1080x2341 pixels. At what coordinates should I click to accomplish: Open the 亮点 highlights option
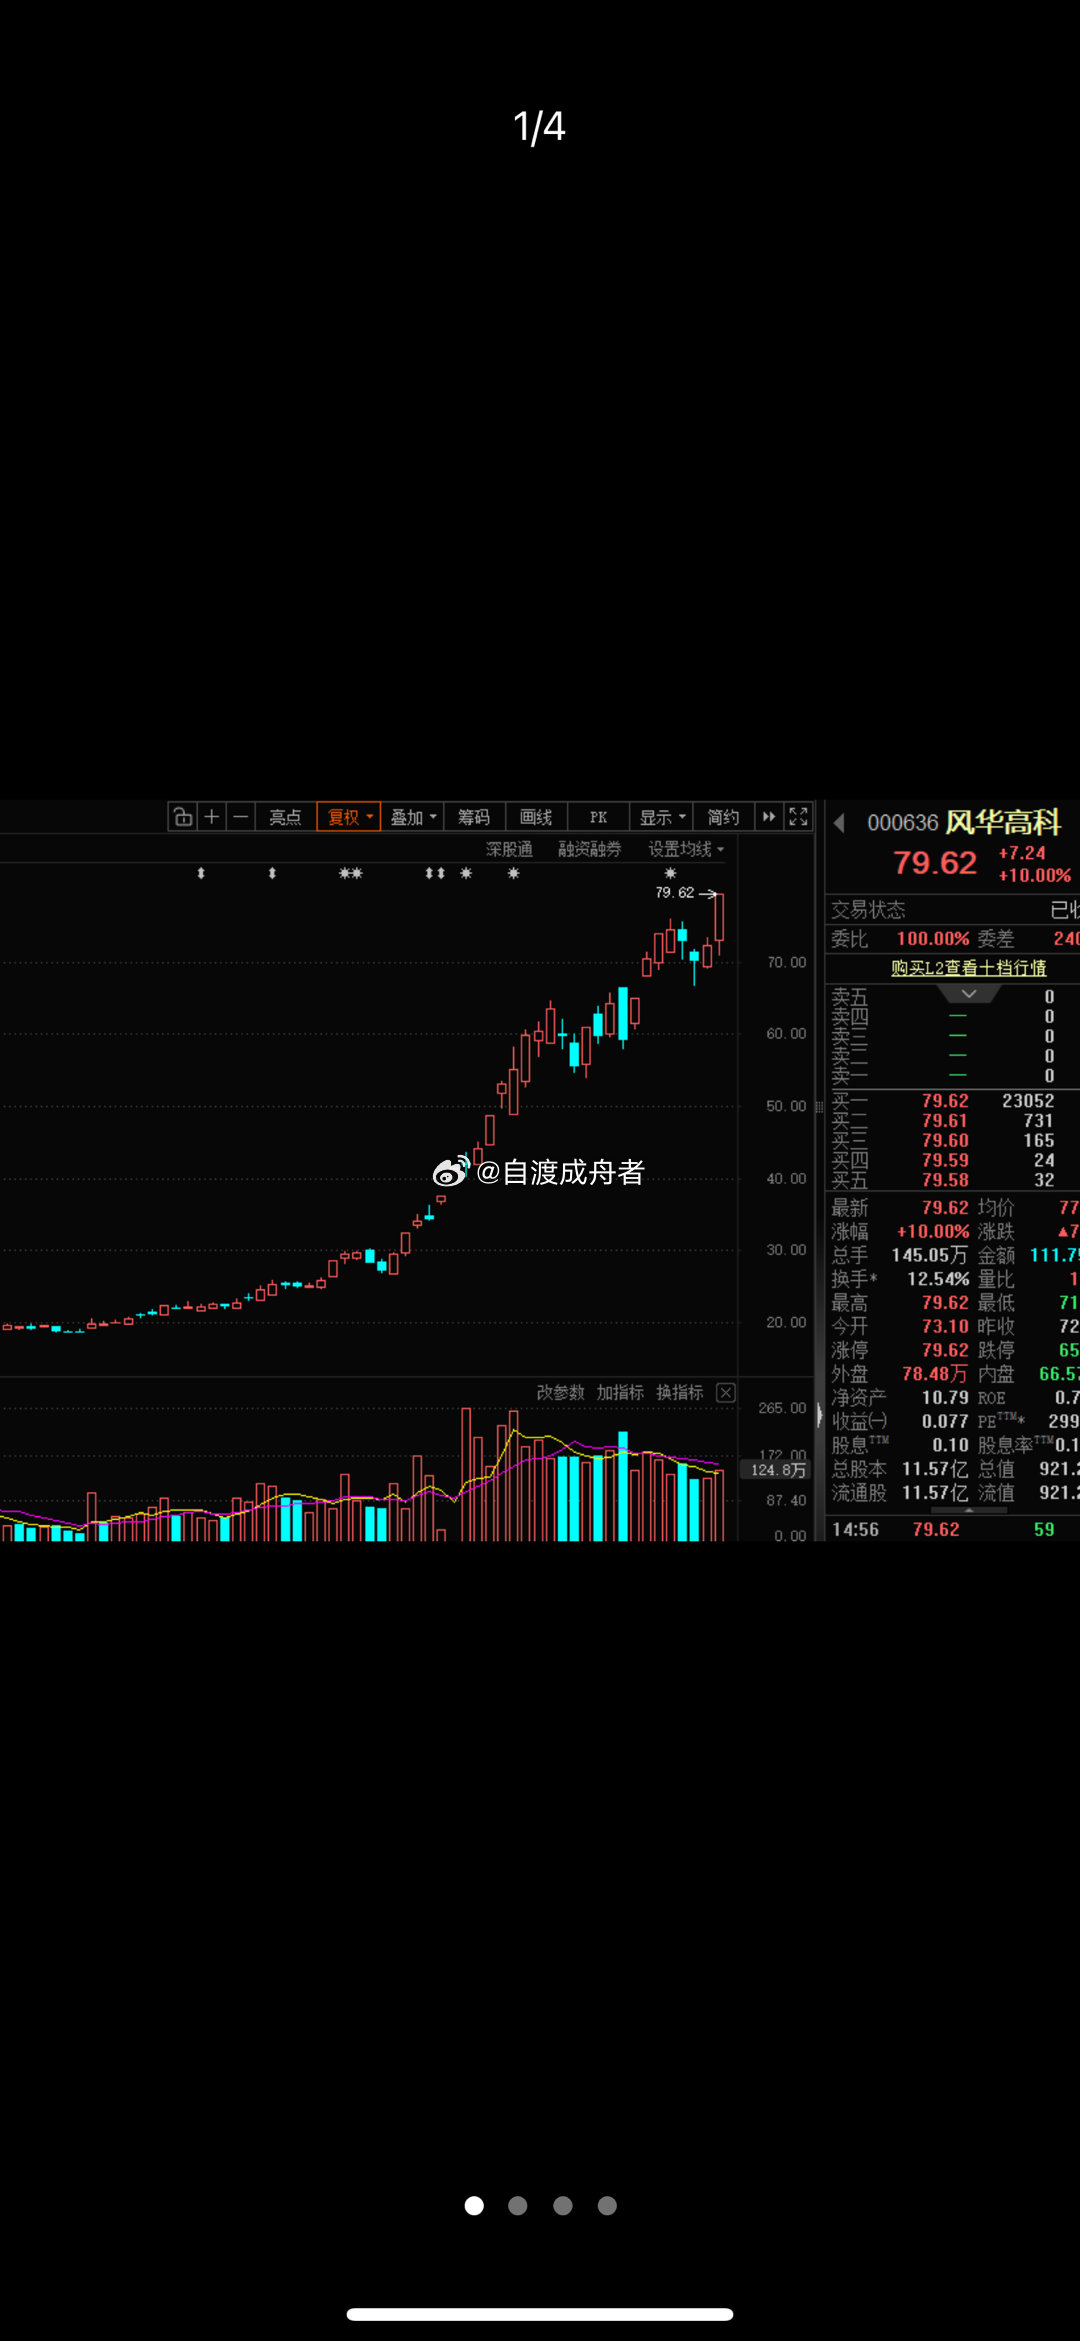click(285, 817)
